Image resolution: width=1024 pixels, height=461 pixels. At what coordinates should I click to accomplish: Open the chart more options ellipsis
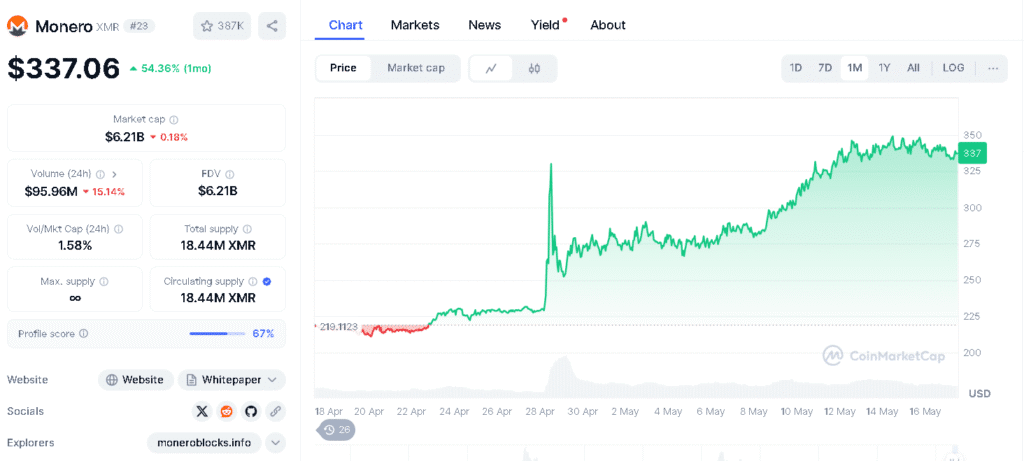993,68
